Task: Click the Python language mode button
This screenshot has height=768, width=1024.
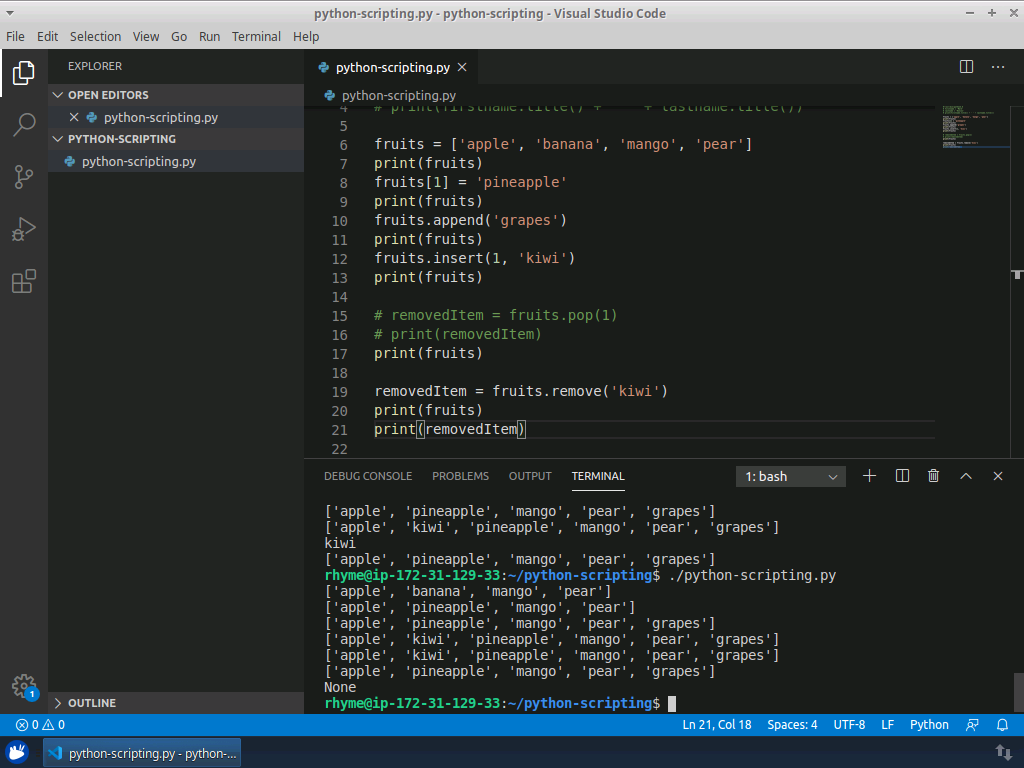Action: click(929, 725)
